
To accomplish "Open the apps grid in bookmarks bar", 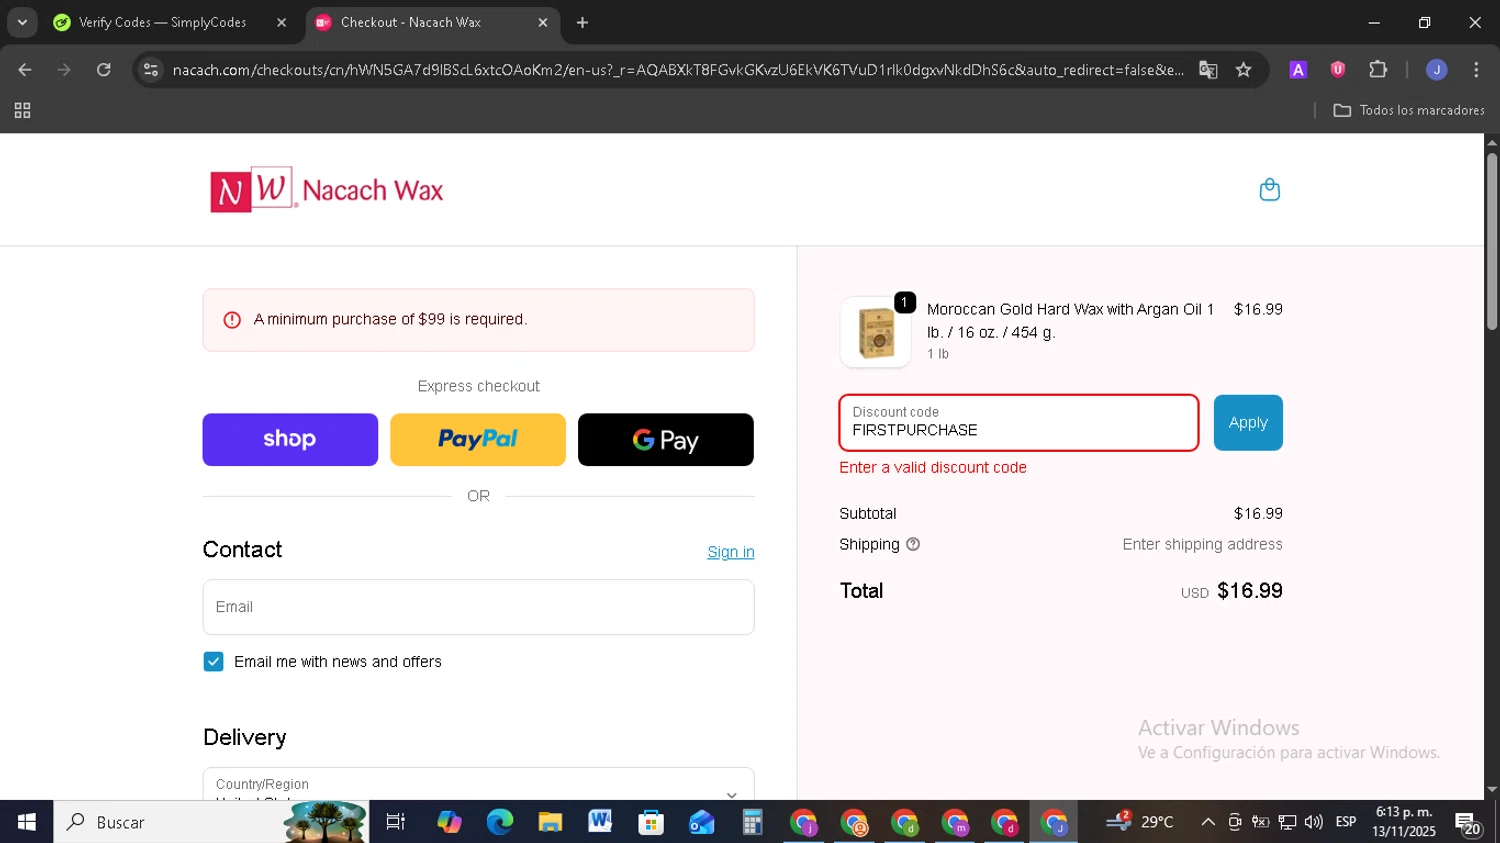I will coord(22,111).
